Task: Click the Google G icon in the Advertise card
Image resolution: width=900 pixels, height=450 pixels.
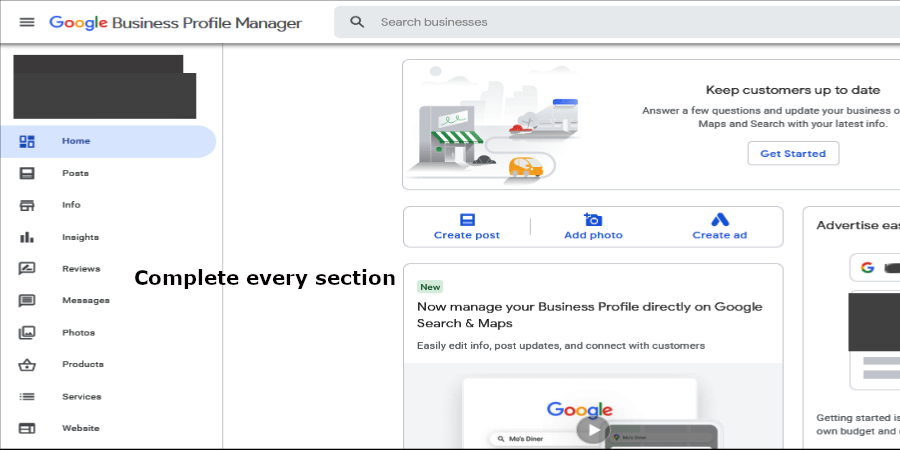Action: (867, 267)
